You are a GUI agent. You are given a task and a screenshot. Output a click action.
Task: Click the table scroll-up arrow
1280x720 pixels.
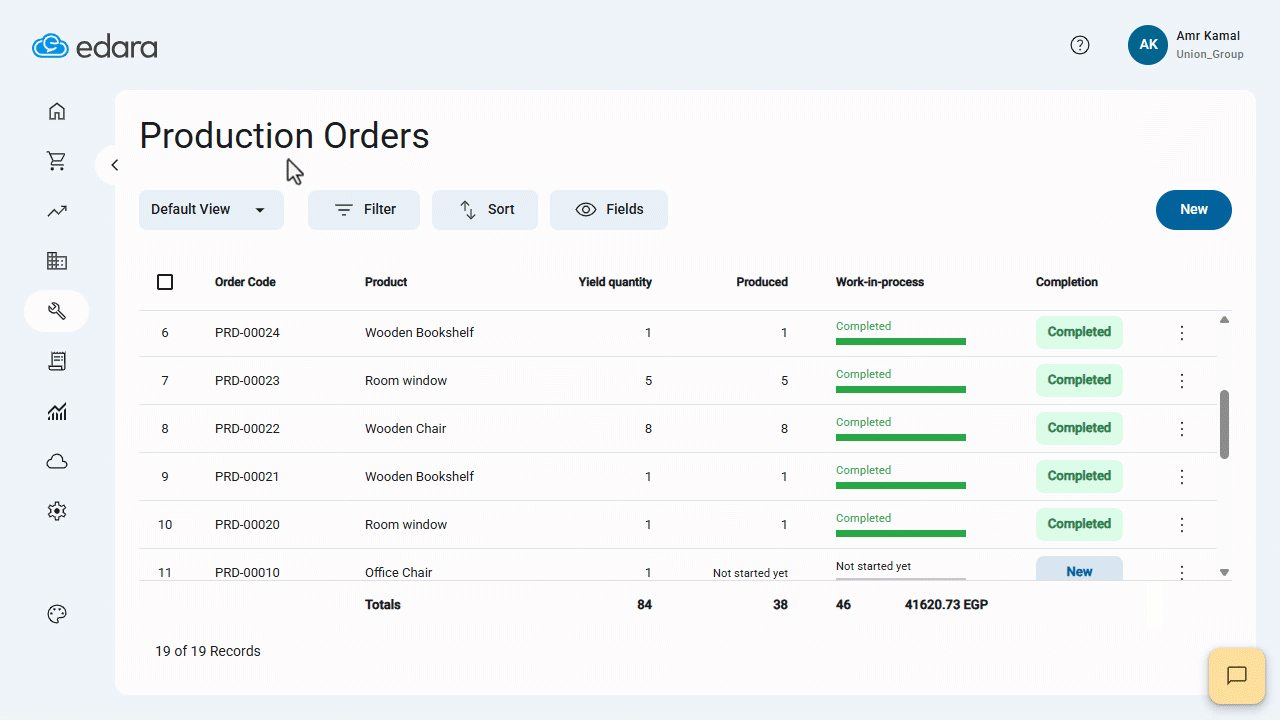(x=1224, y=320)
